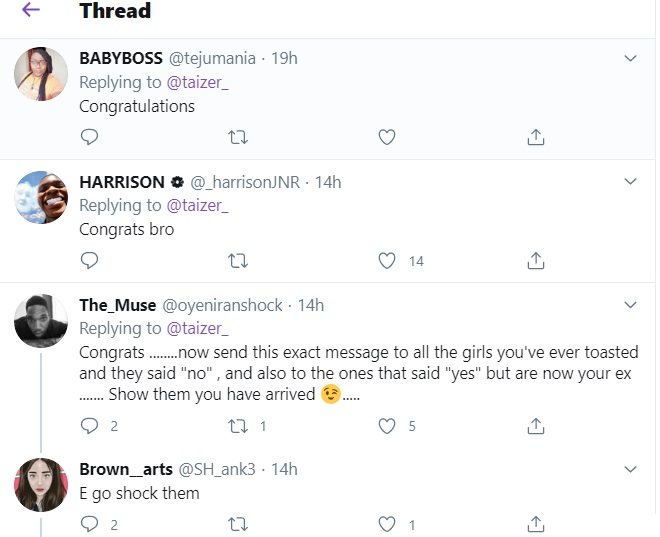The height and width of the screenshot is (537, 660).
Task: Reply to HARRISON's "Congrats bro" tweet
Action: (89, 261)
